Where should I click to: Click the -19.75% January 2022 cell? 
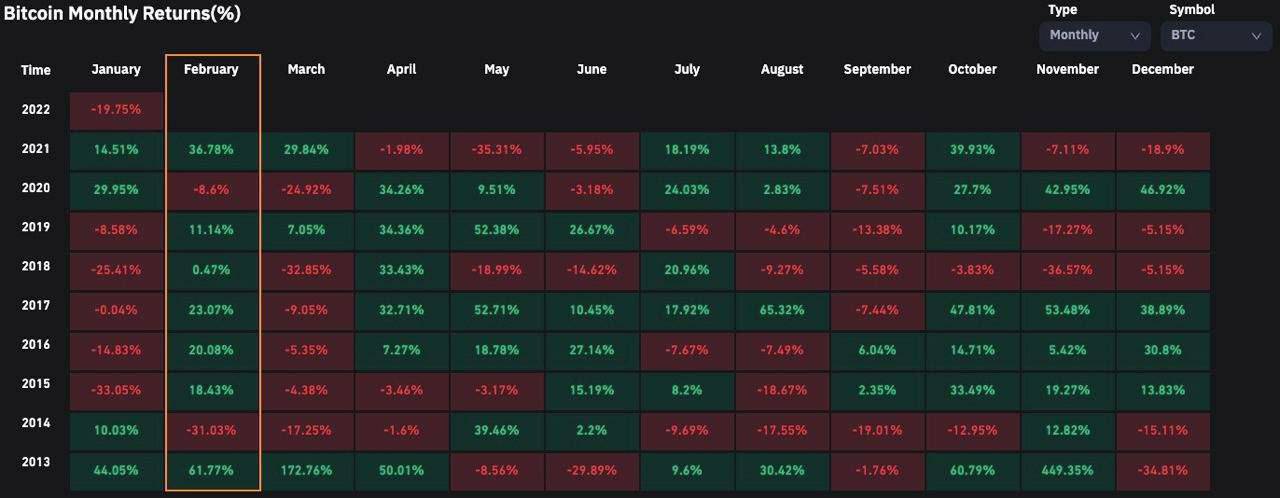pyautogui.click(x=116, y=110)
